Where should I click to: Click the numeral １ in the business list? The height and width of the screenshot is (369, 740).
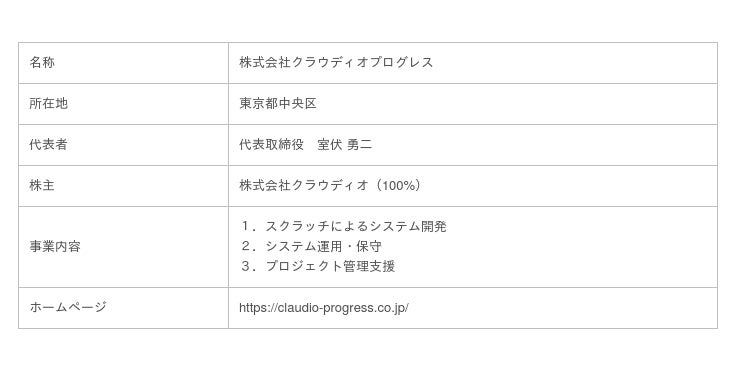(x=245, y=226)
